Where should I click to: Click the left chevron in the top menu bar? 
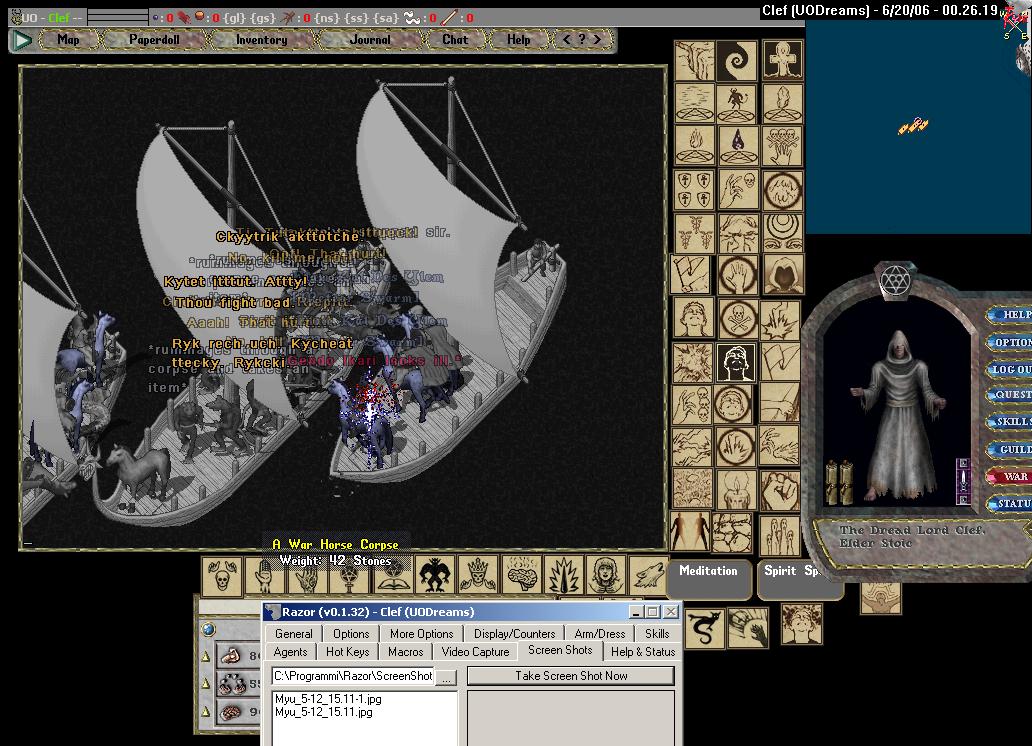click(566, 40)
